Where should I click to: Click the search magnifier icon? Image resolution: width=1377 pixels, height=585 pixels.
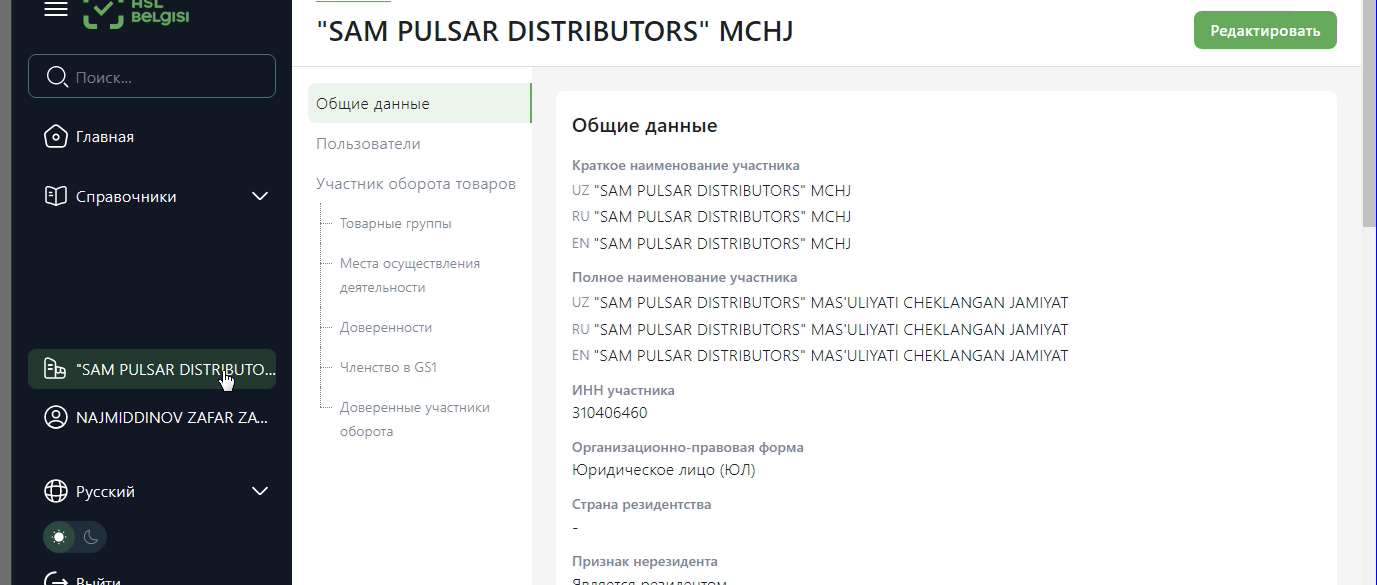point(57,77)
